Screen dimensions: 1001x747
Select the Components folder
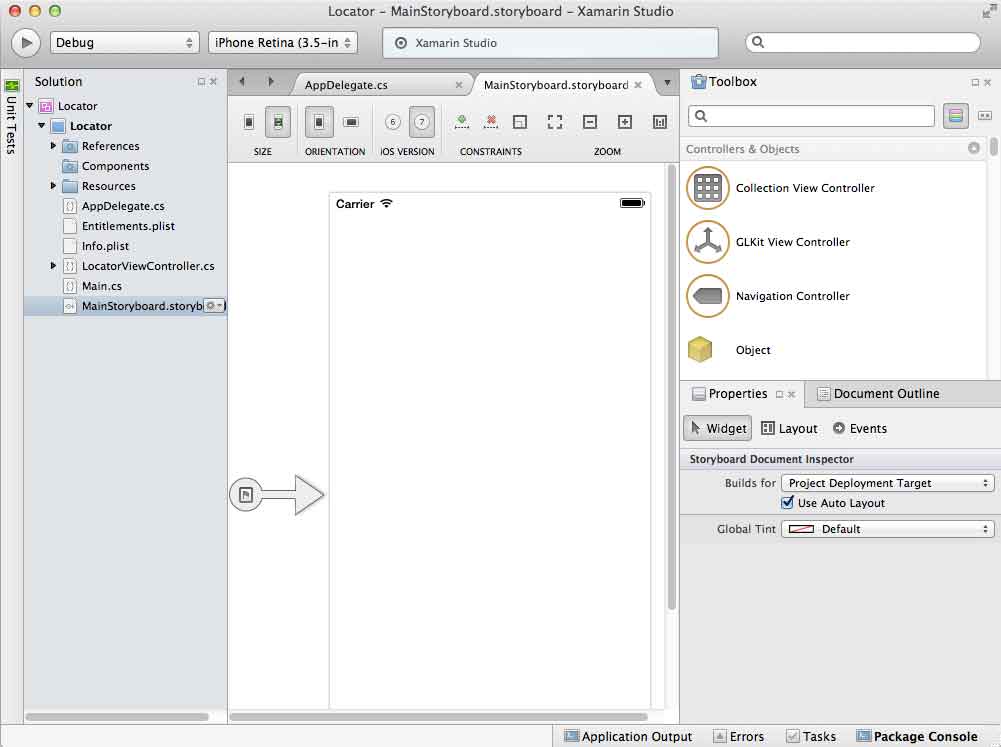tap(115, 166)
